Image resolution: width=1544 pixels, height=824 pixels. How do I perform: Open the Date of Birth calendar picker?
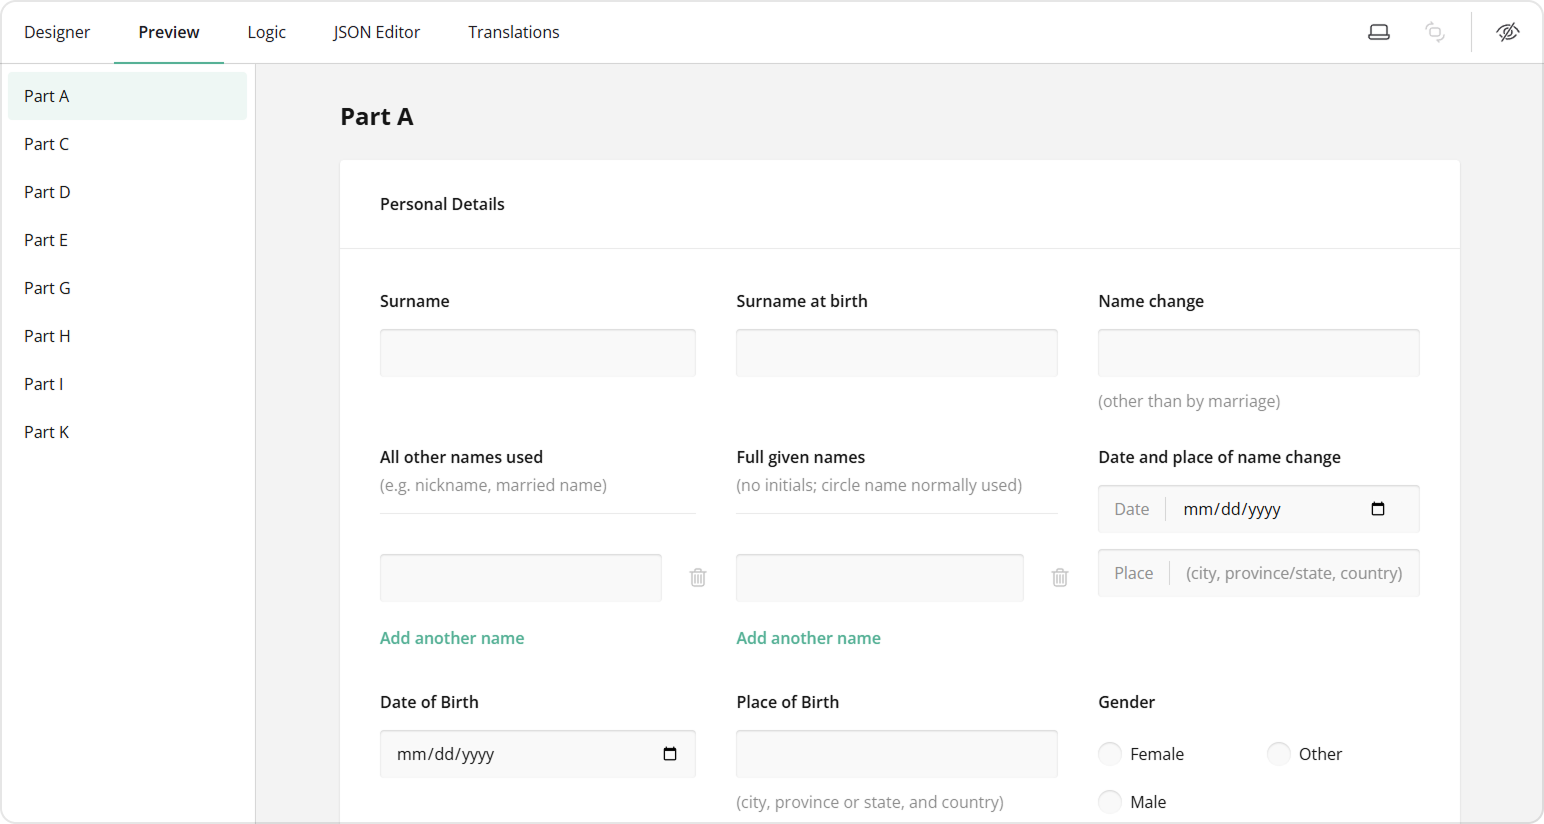tap(670, 754)
